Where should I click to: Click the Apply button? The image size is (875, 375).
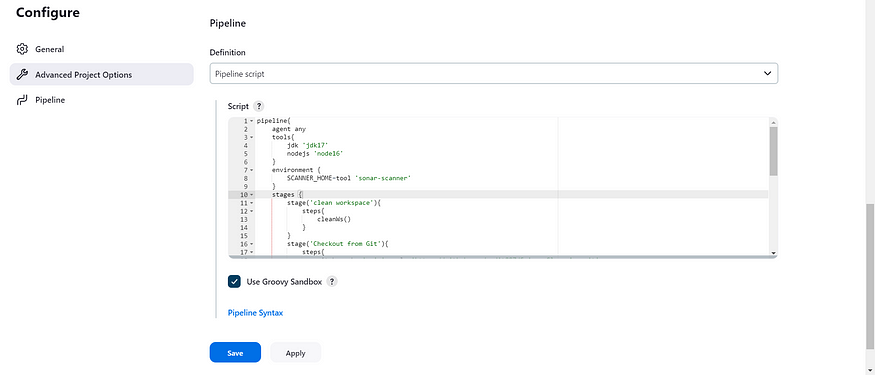click(x=295, y=353)
